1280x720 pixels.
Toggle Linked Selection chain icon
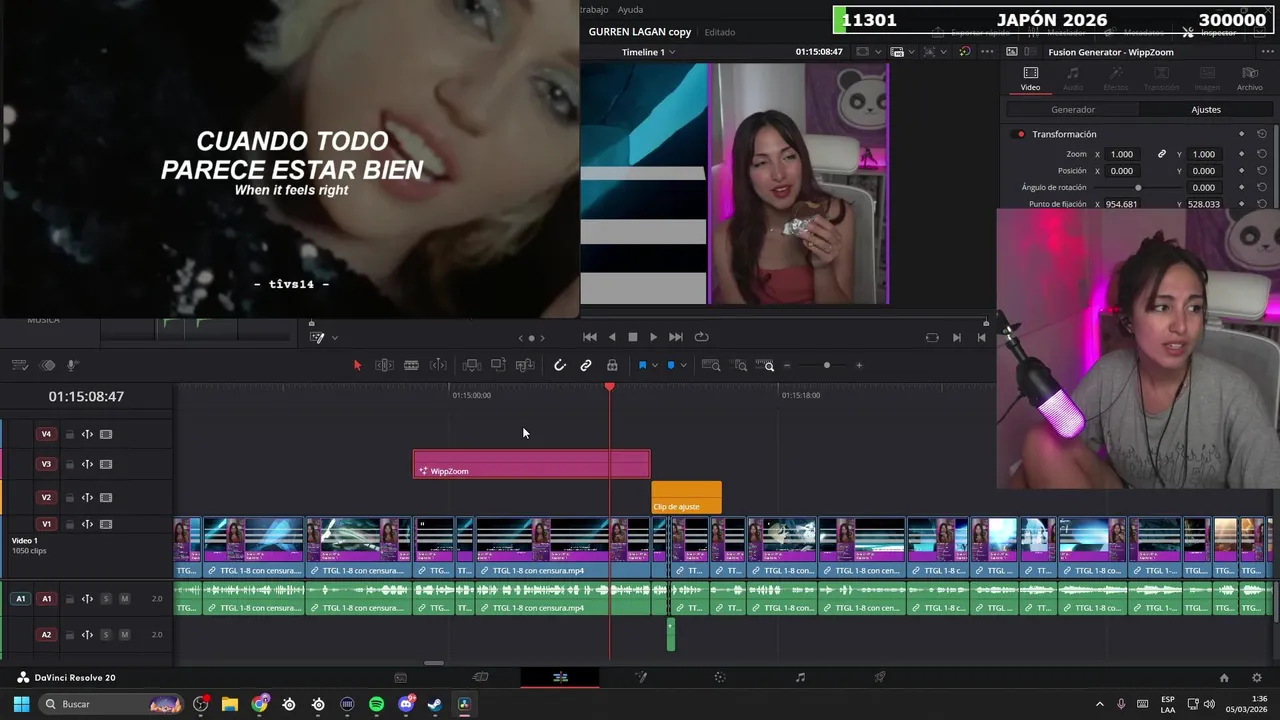pos(586,365)
